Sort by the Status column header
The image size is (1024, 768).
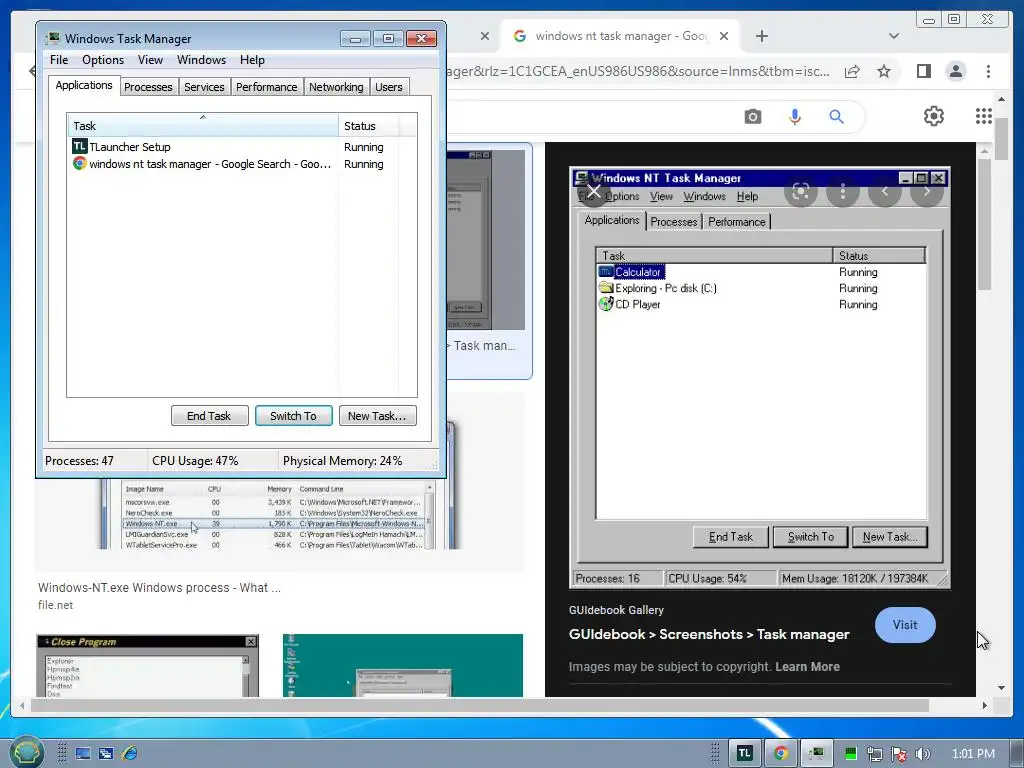[368, 125]
